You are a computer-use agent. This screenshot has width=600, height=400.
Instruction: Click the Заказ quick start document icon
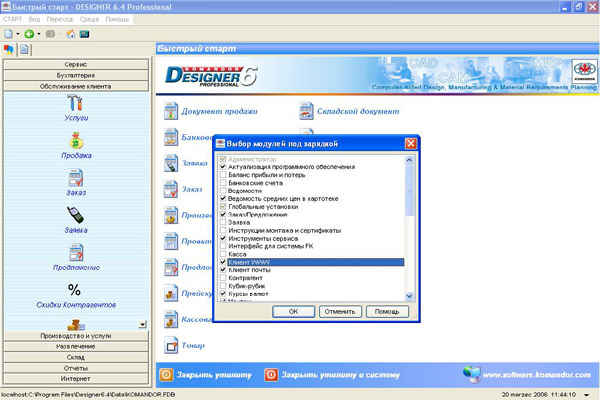(x=171, y=189)
